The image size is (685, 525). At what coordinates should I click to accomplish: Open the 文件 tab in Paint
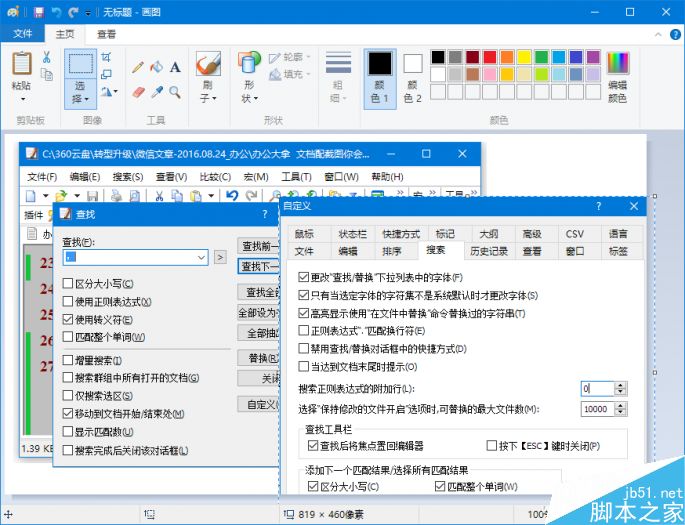point(22,34)
